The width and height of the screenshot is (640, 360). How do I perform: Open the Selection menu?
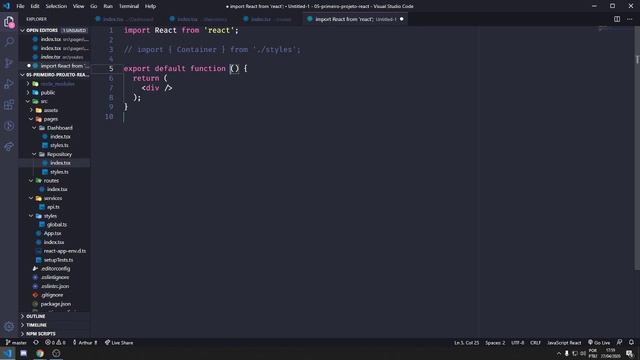pos(56,6)
